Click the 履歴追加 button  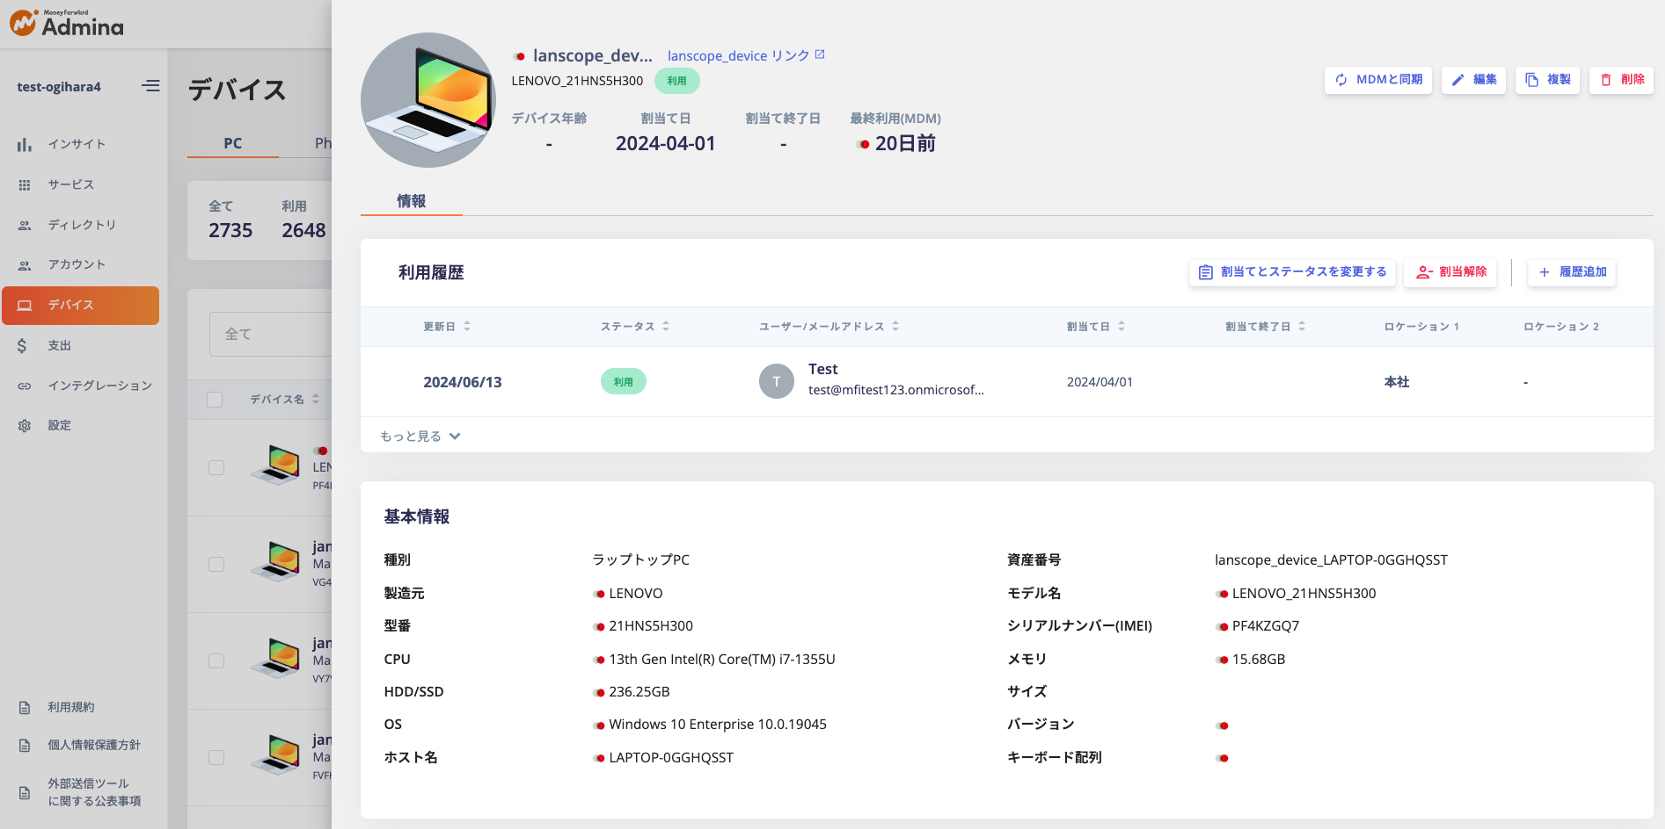point(1572,272)
